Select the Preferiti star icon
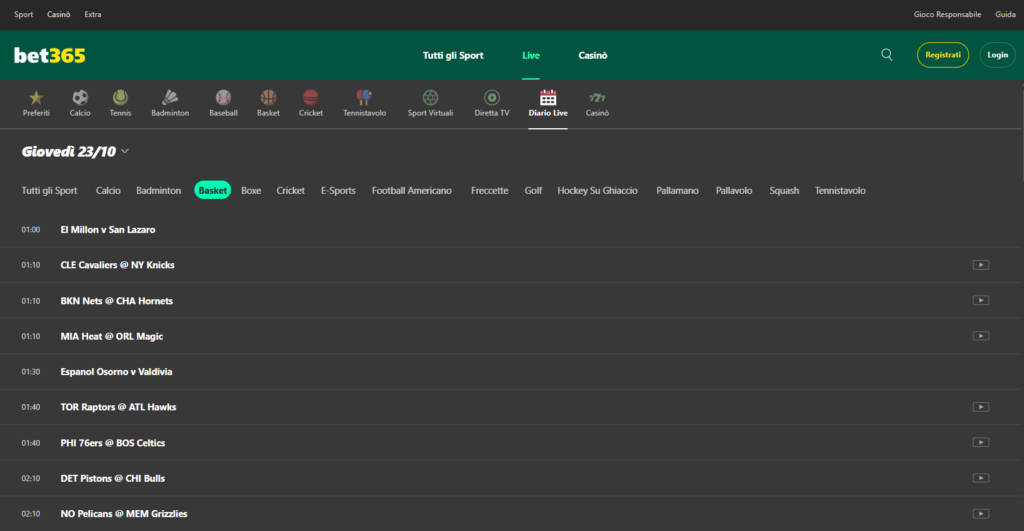1024x531 pixels. click(x=36, y=98)
